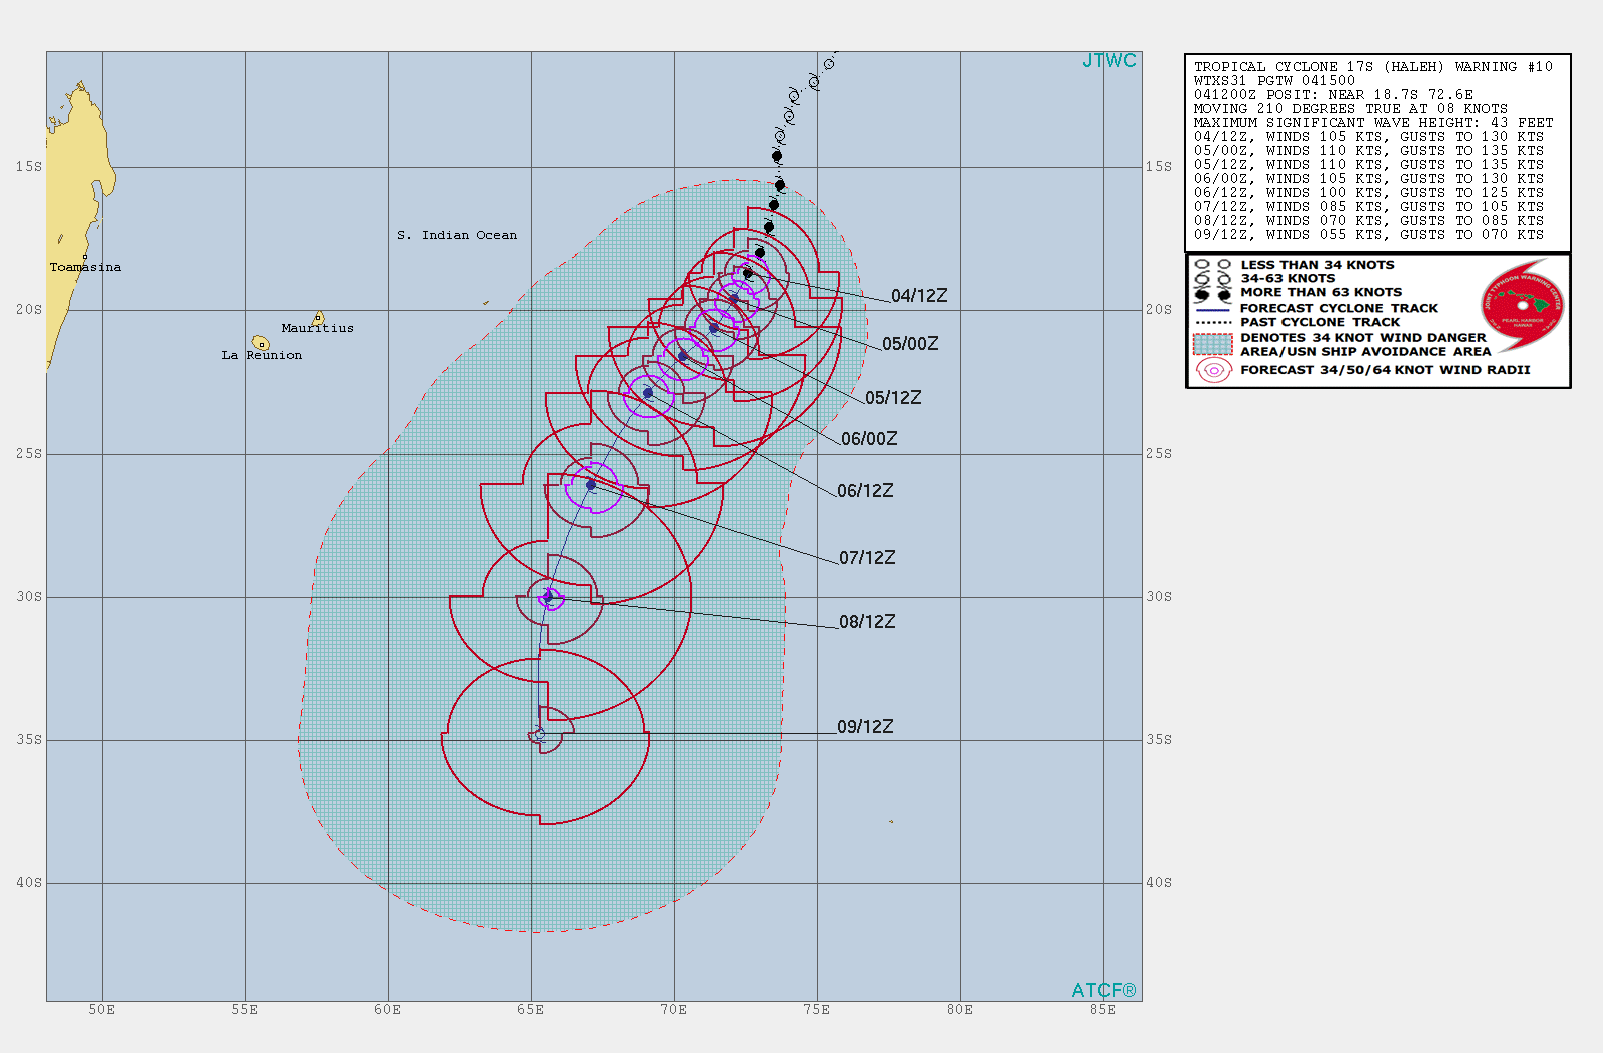Click the 04/12Z forecast time label
This screenshot has width=1603, height=1053.
coord(918,296)
